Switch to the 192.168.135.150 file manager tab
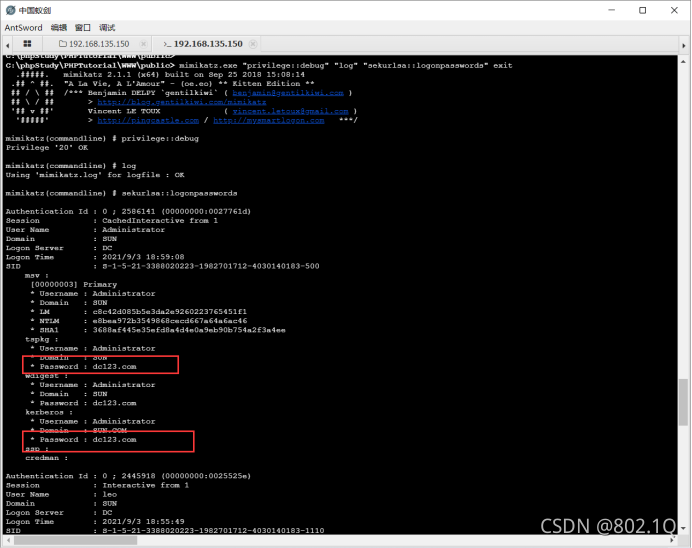This screenshot has width=692, height=548. pyautogui.click(x=99, y=44)
